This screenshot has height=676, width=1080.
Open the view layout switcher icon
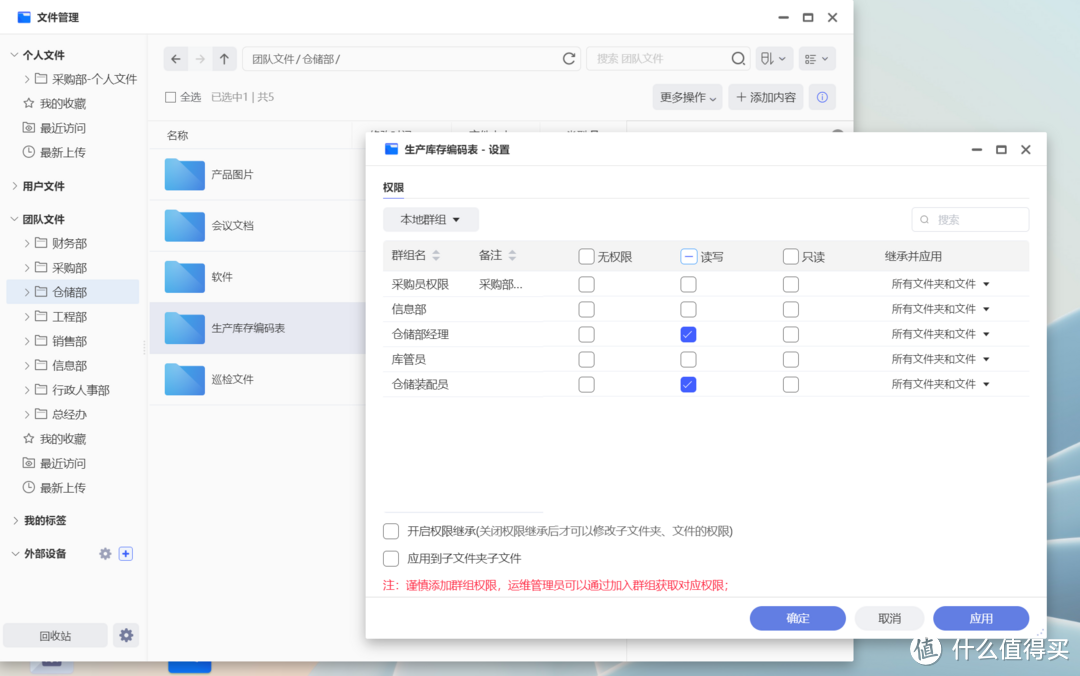(817, 58)
